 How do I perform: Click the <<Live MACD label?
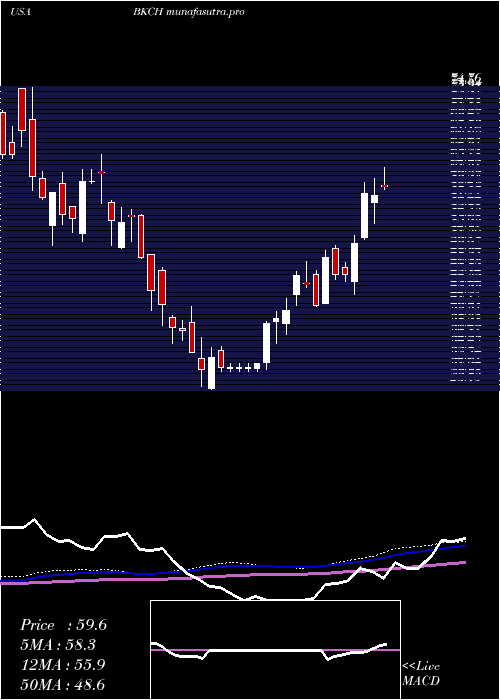(x=421, y=673)
